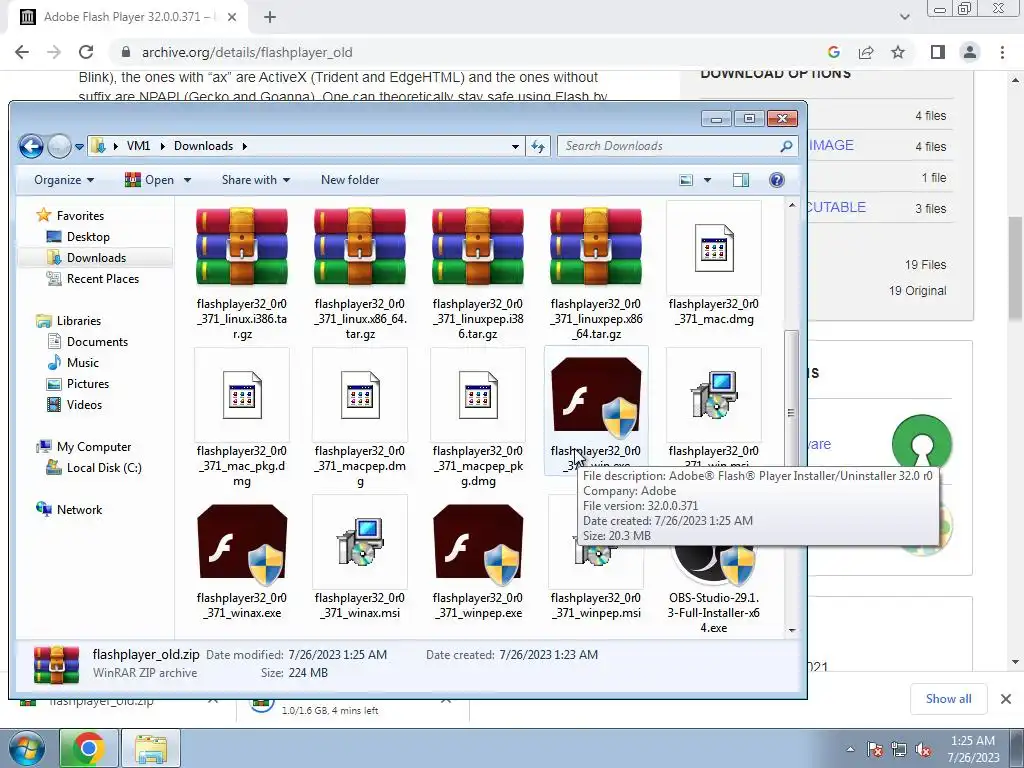The height and width of the screenshot is (768, 1024).
Task: Click Show all downloads button
Action: [948, 699]
